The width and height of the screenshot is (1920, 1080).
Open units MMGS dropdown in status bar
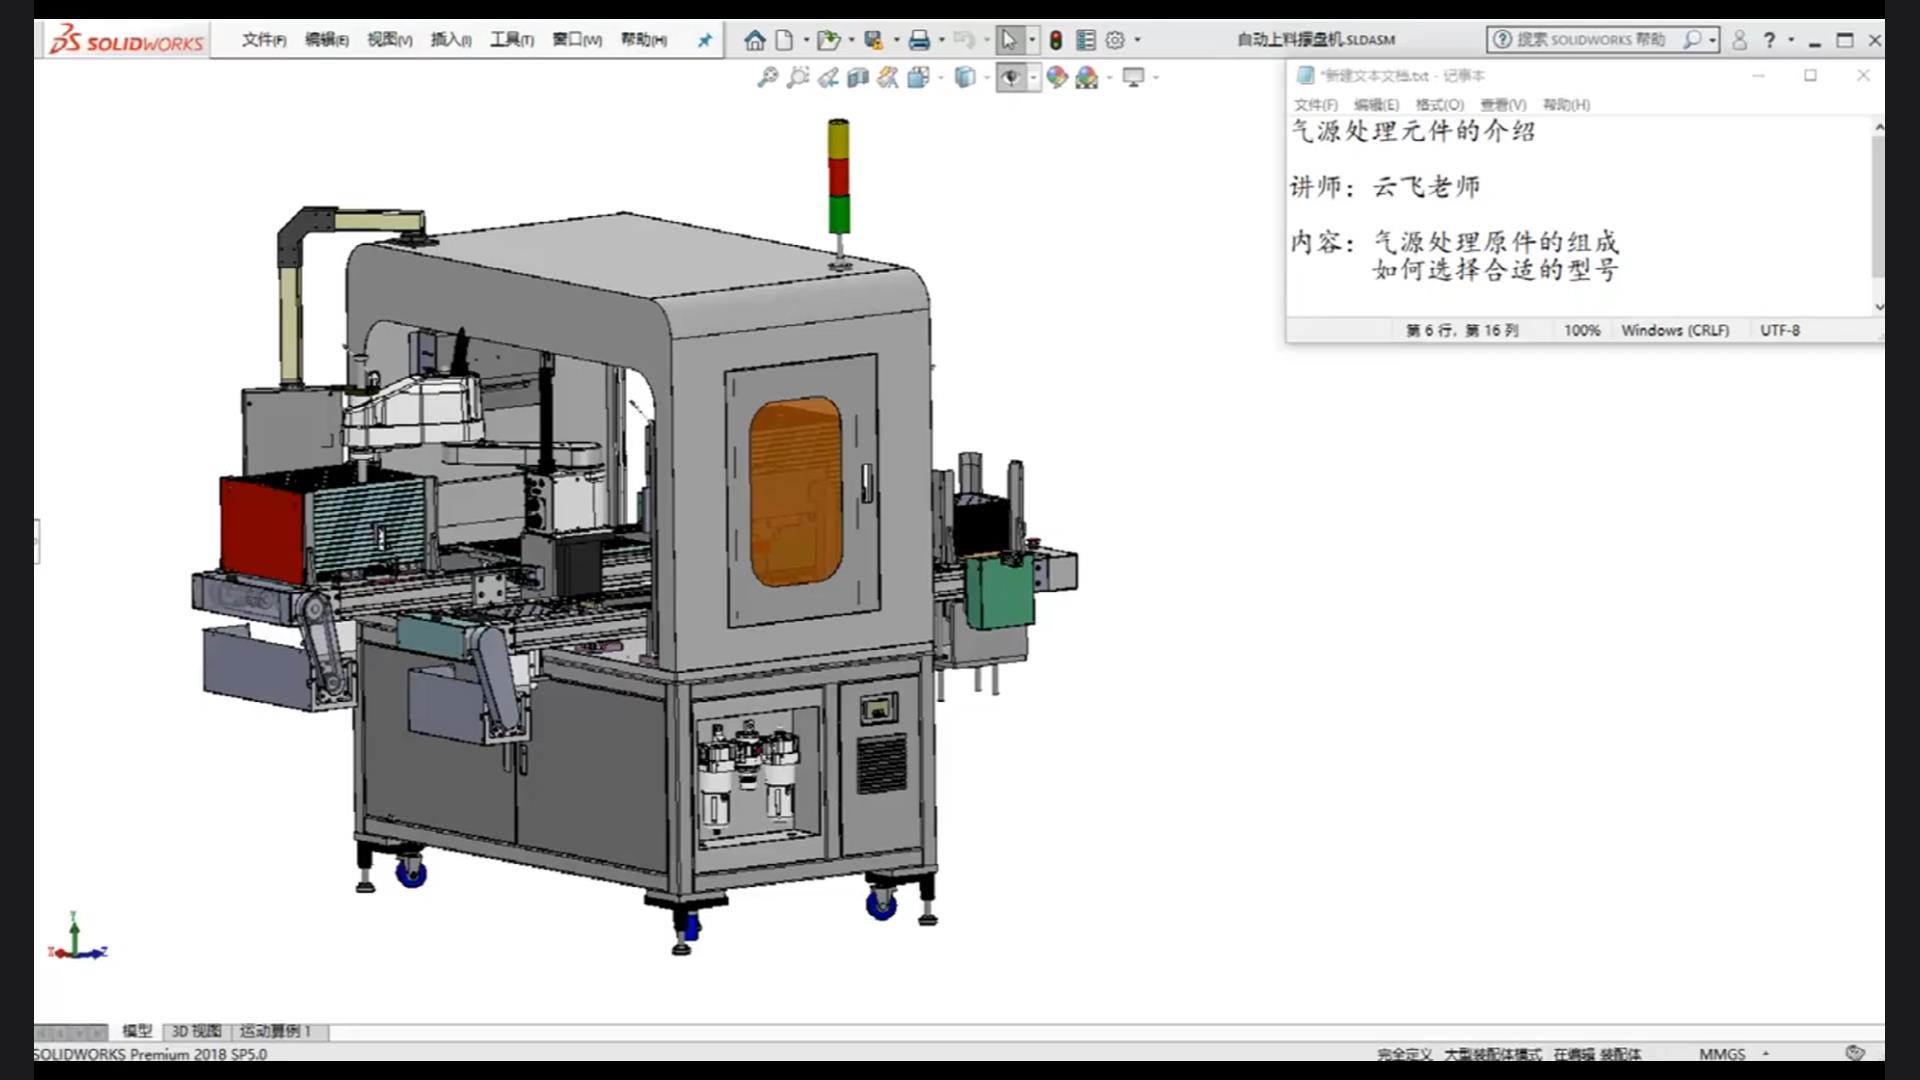pos(1765,1054)
